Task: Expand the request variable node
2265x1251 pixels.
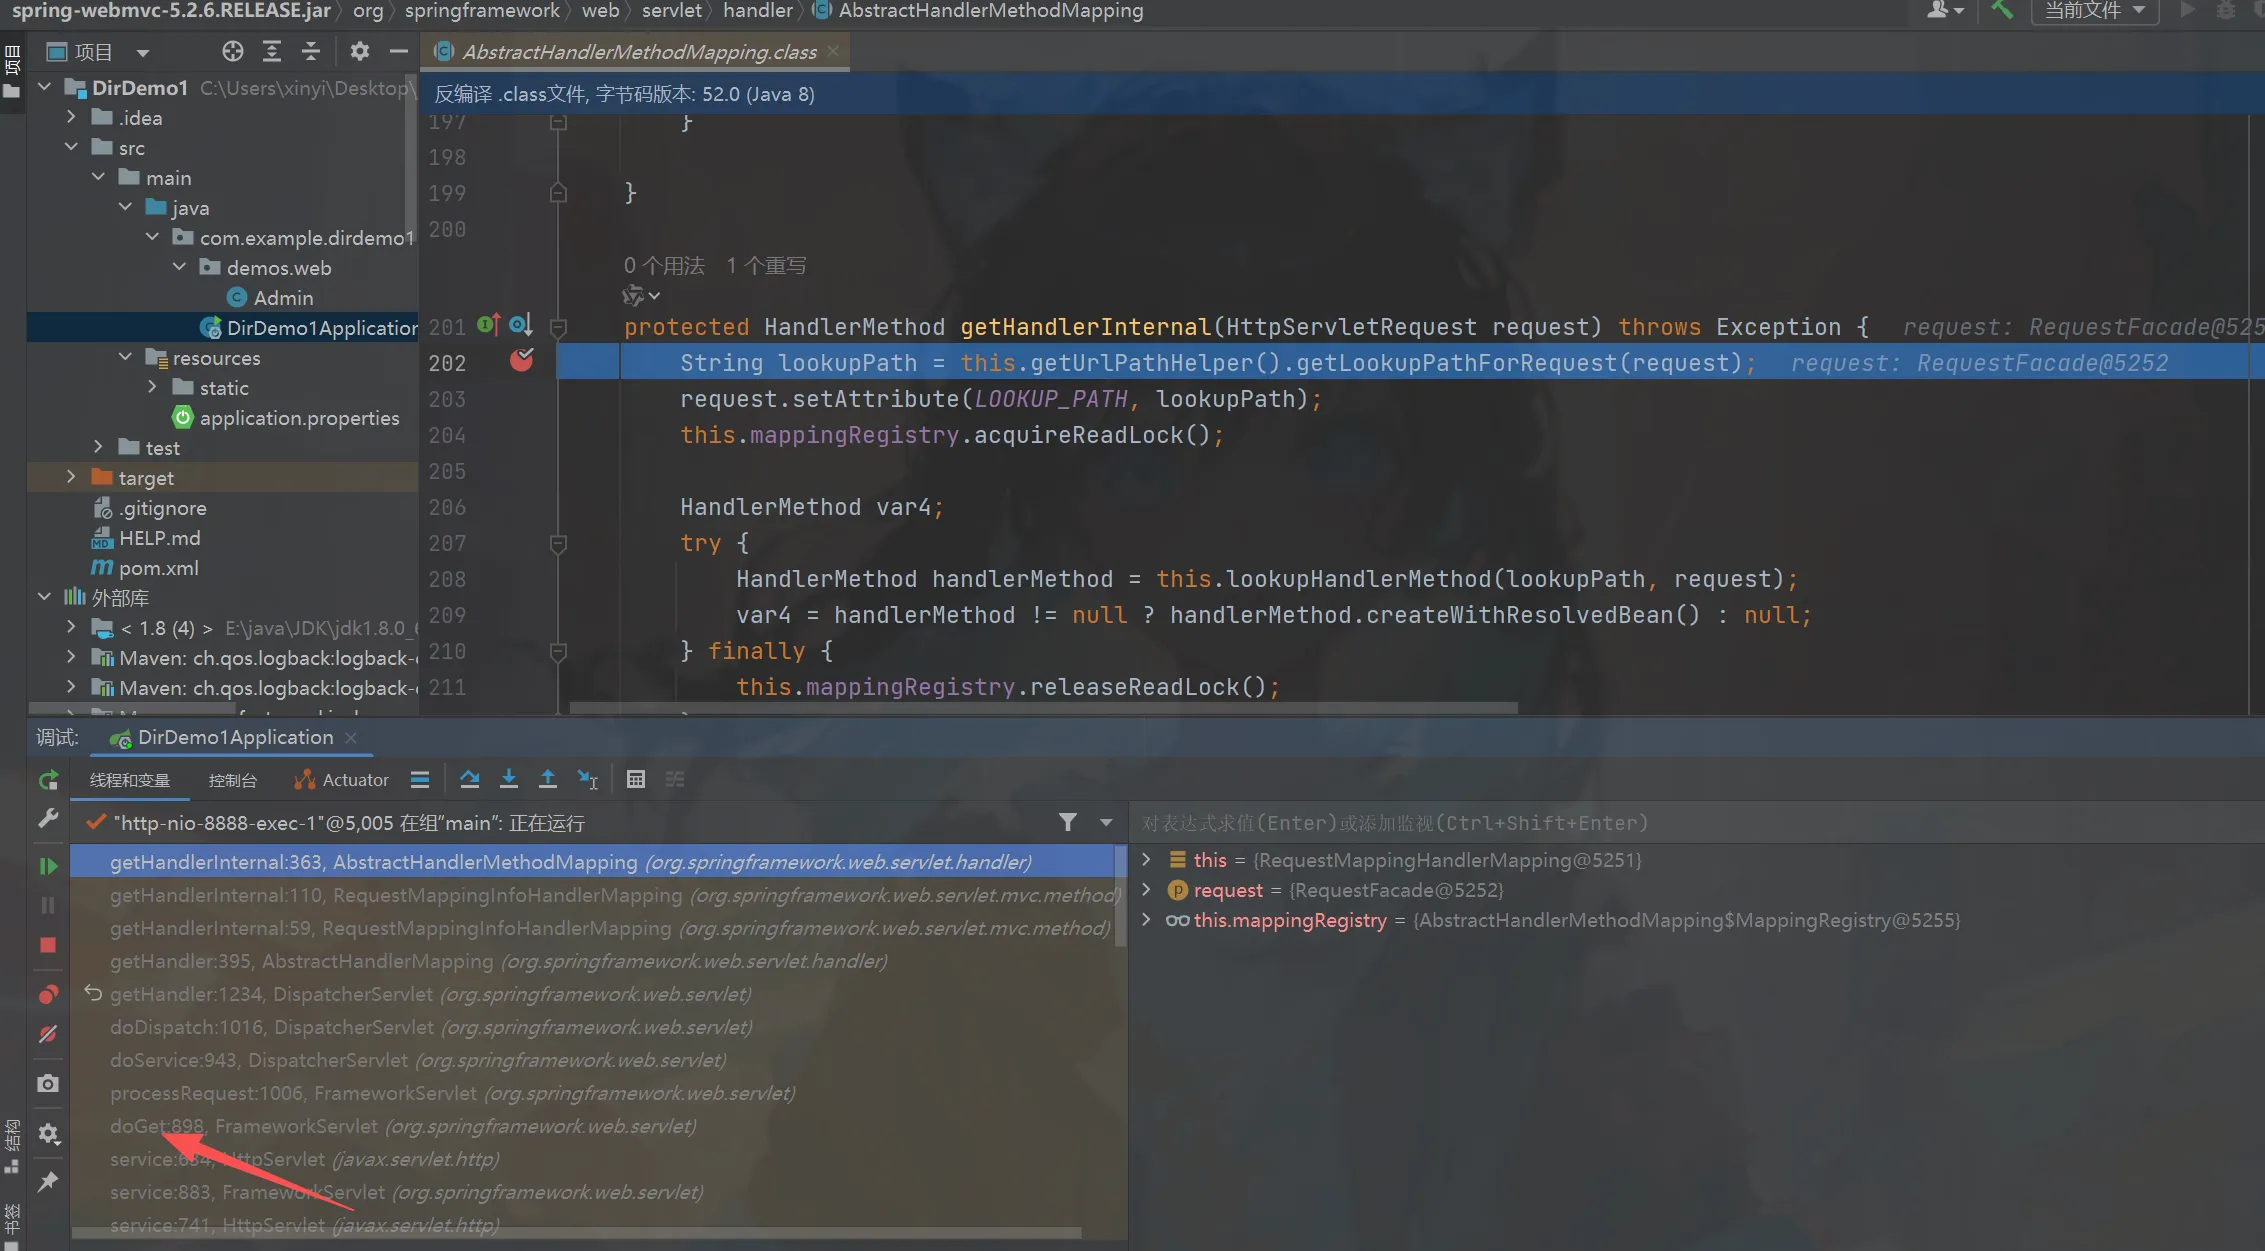Action: pyautogui.click(x=1146, y=890)
